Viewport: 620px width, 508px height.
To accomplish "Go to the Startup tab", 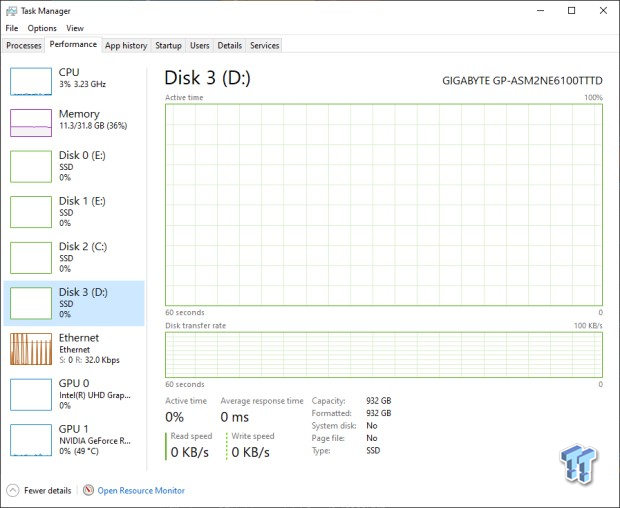I will (x=168, y=45).
